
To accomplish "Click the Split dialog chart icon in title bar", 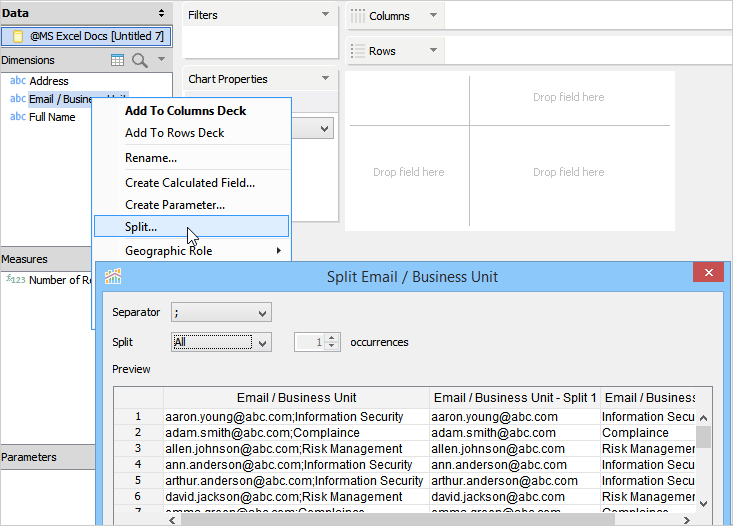I will click(x=113, y=277).
